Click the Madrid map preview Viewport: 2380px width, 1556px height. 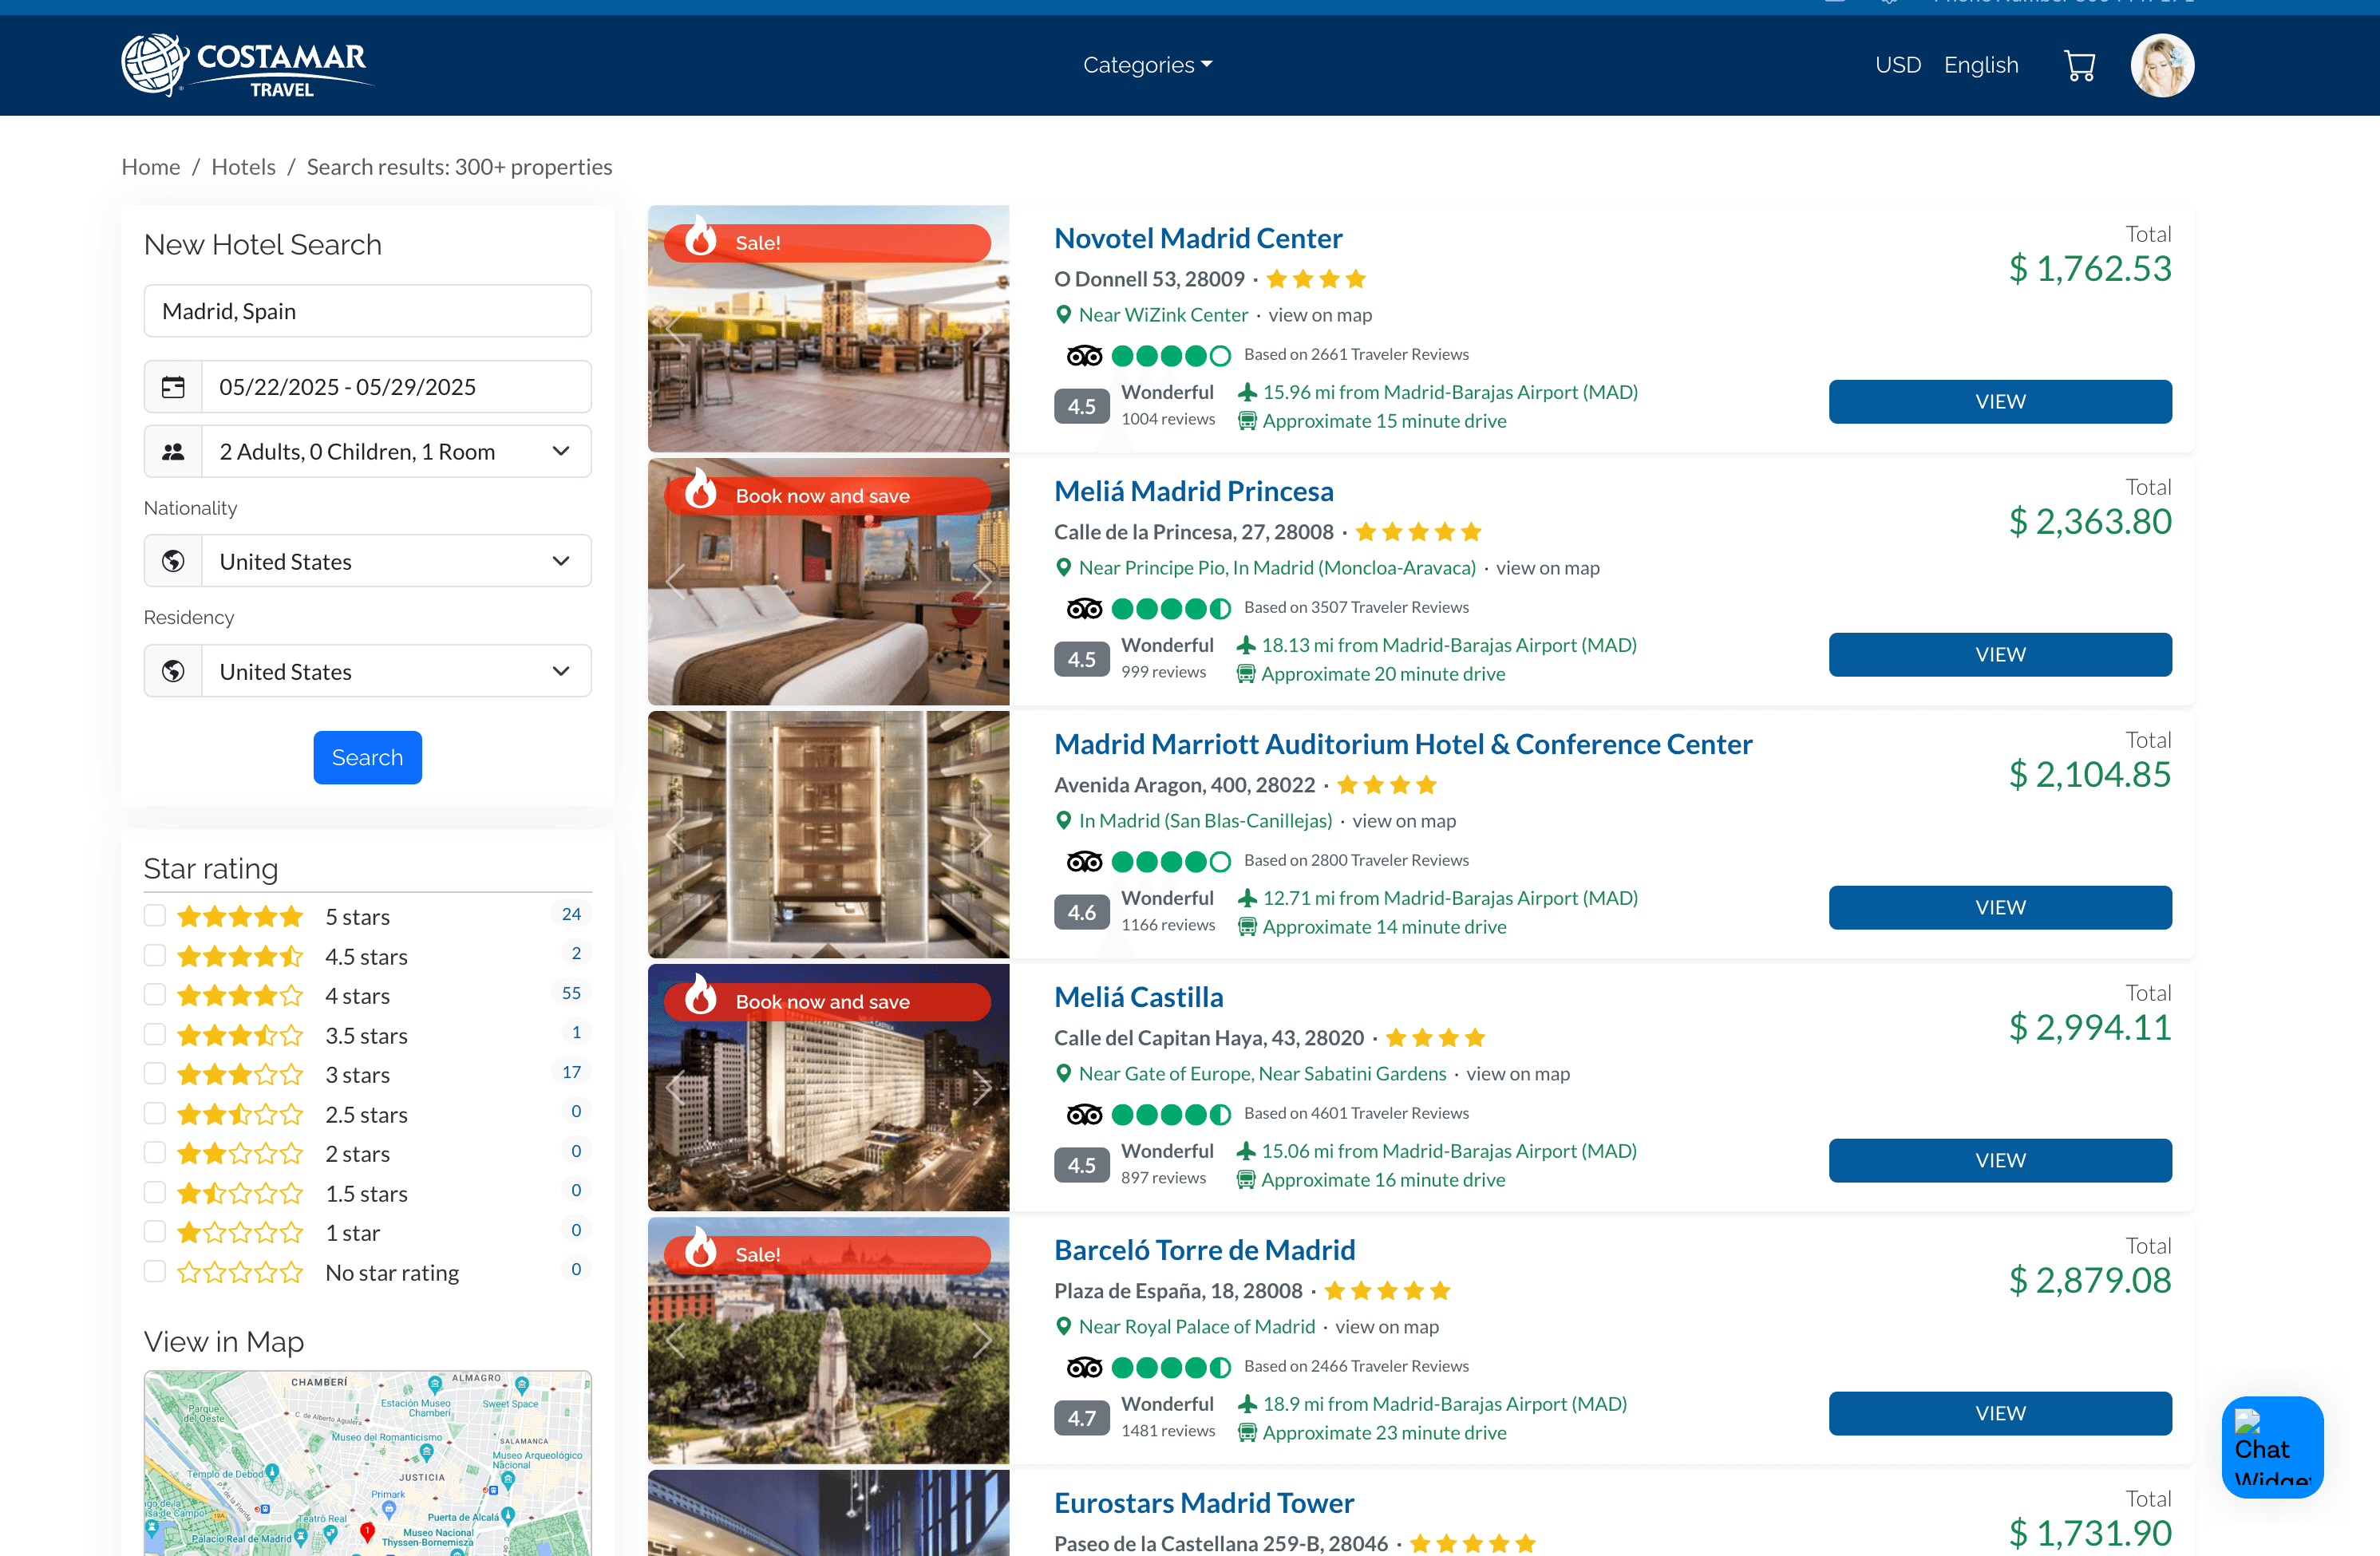tap(367, 1462)
